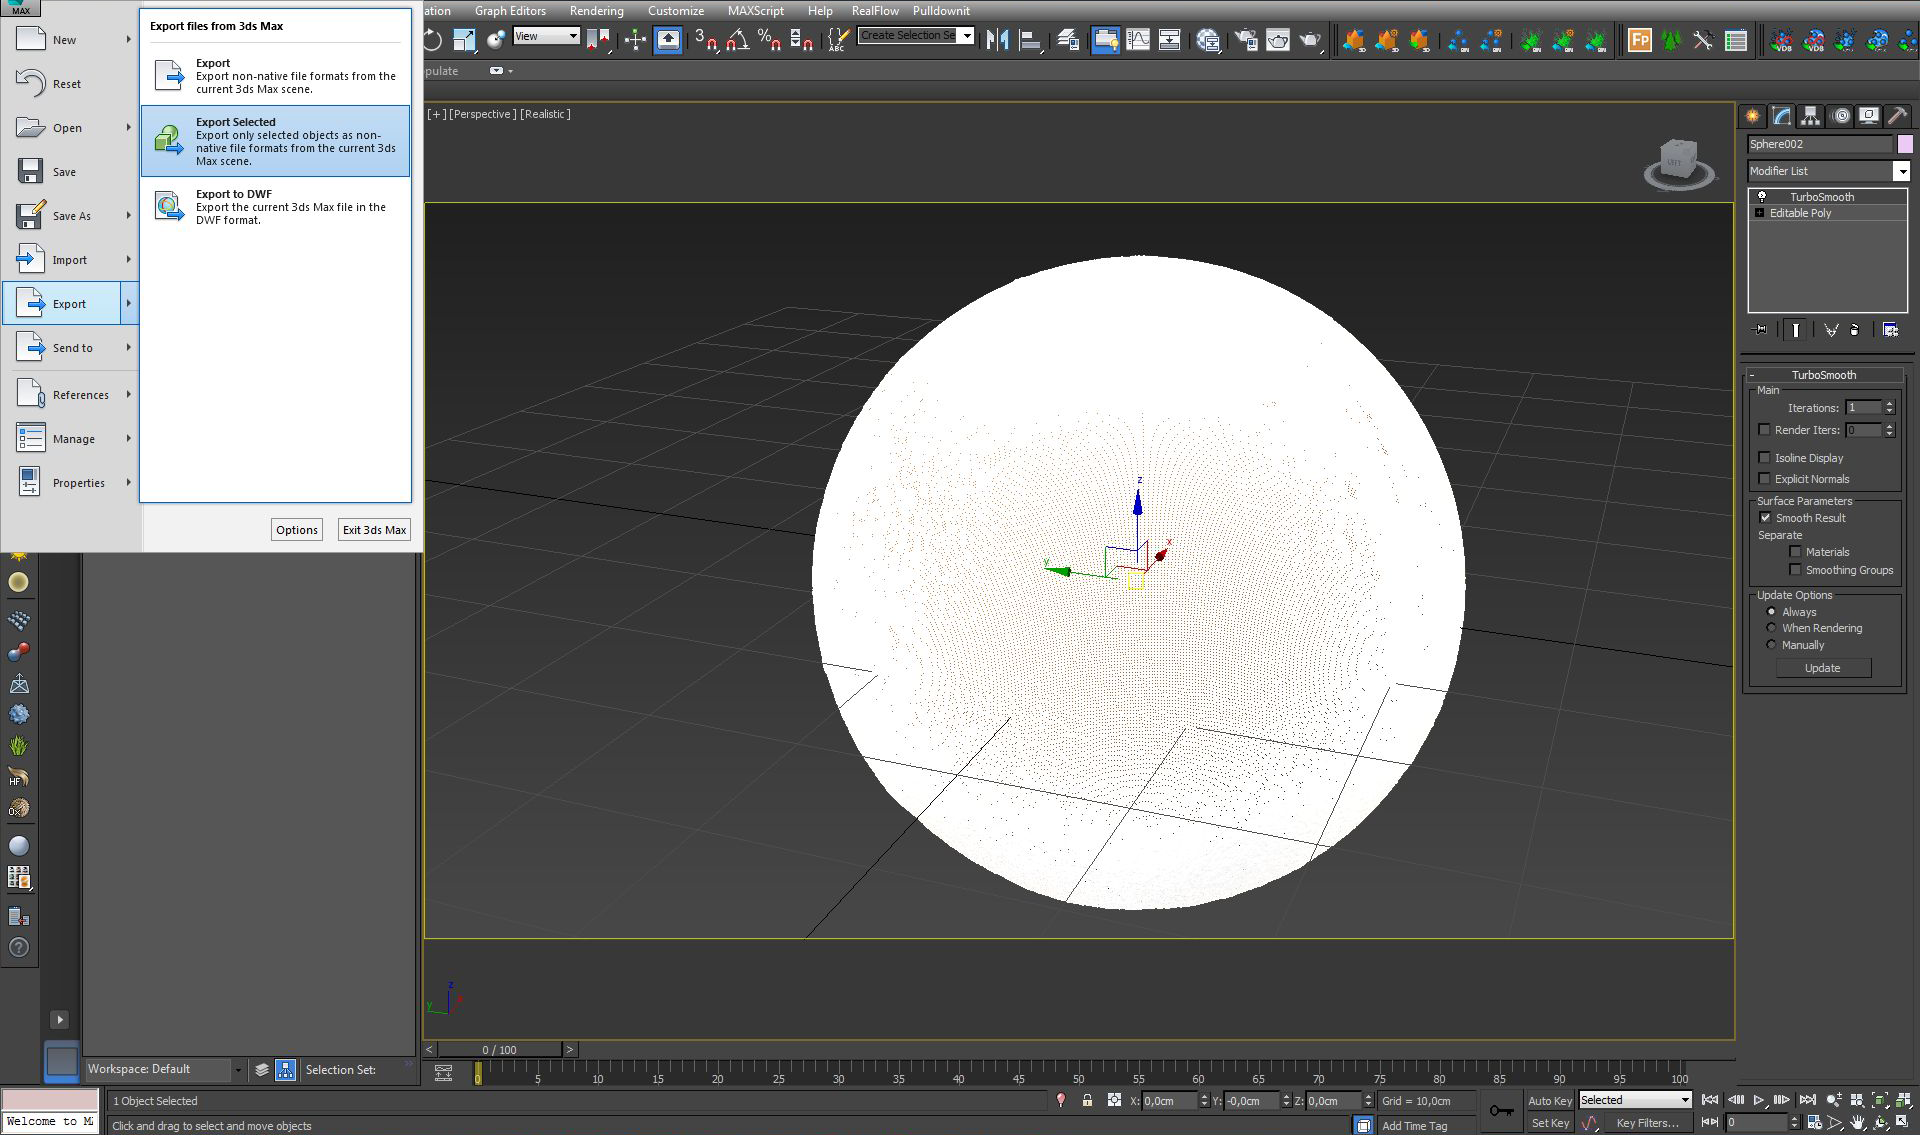Open the View reference coordinate dropdown
This screenshot has height=1135, width=1920.
coord(546,36)
